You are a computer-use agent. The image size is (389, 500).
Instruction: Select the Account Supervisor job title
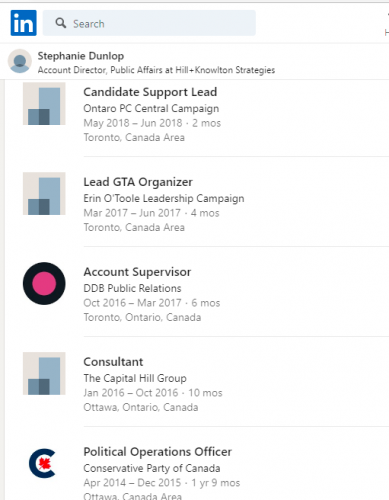(x=137, y=272)
